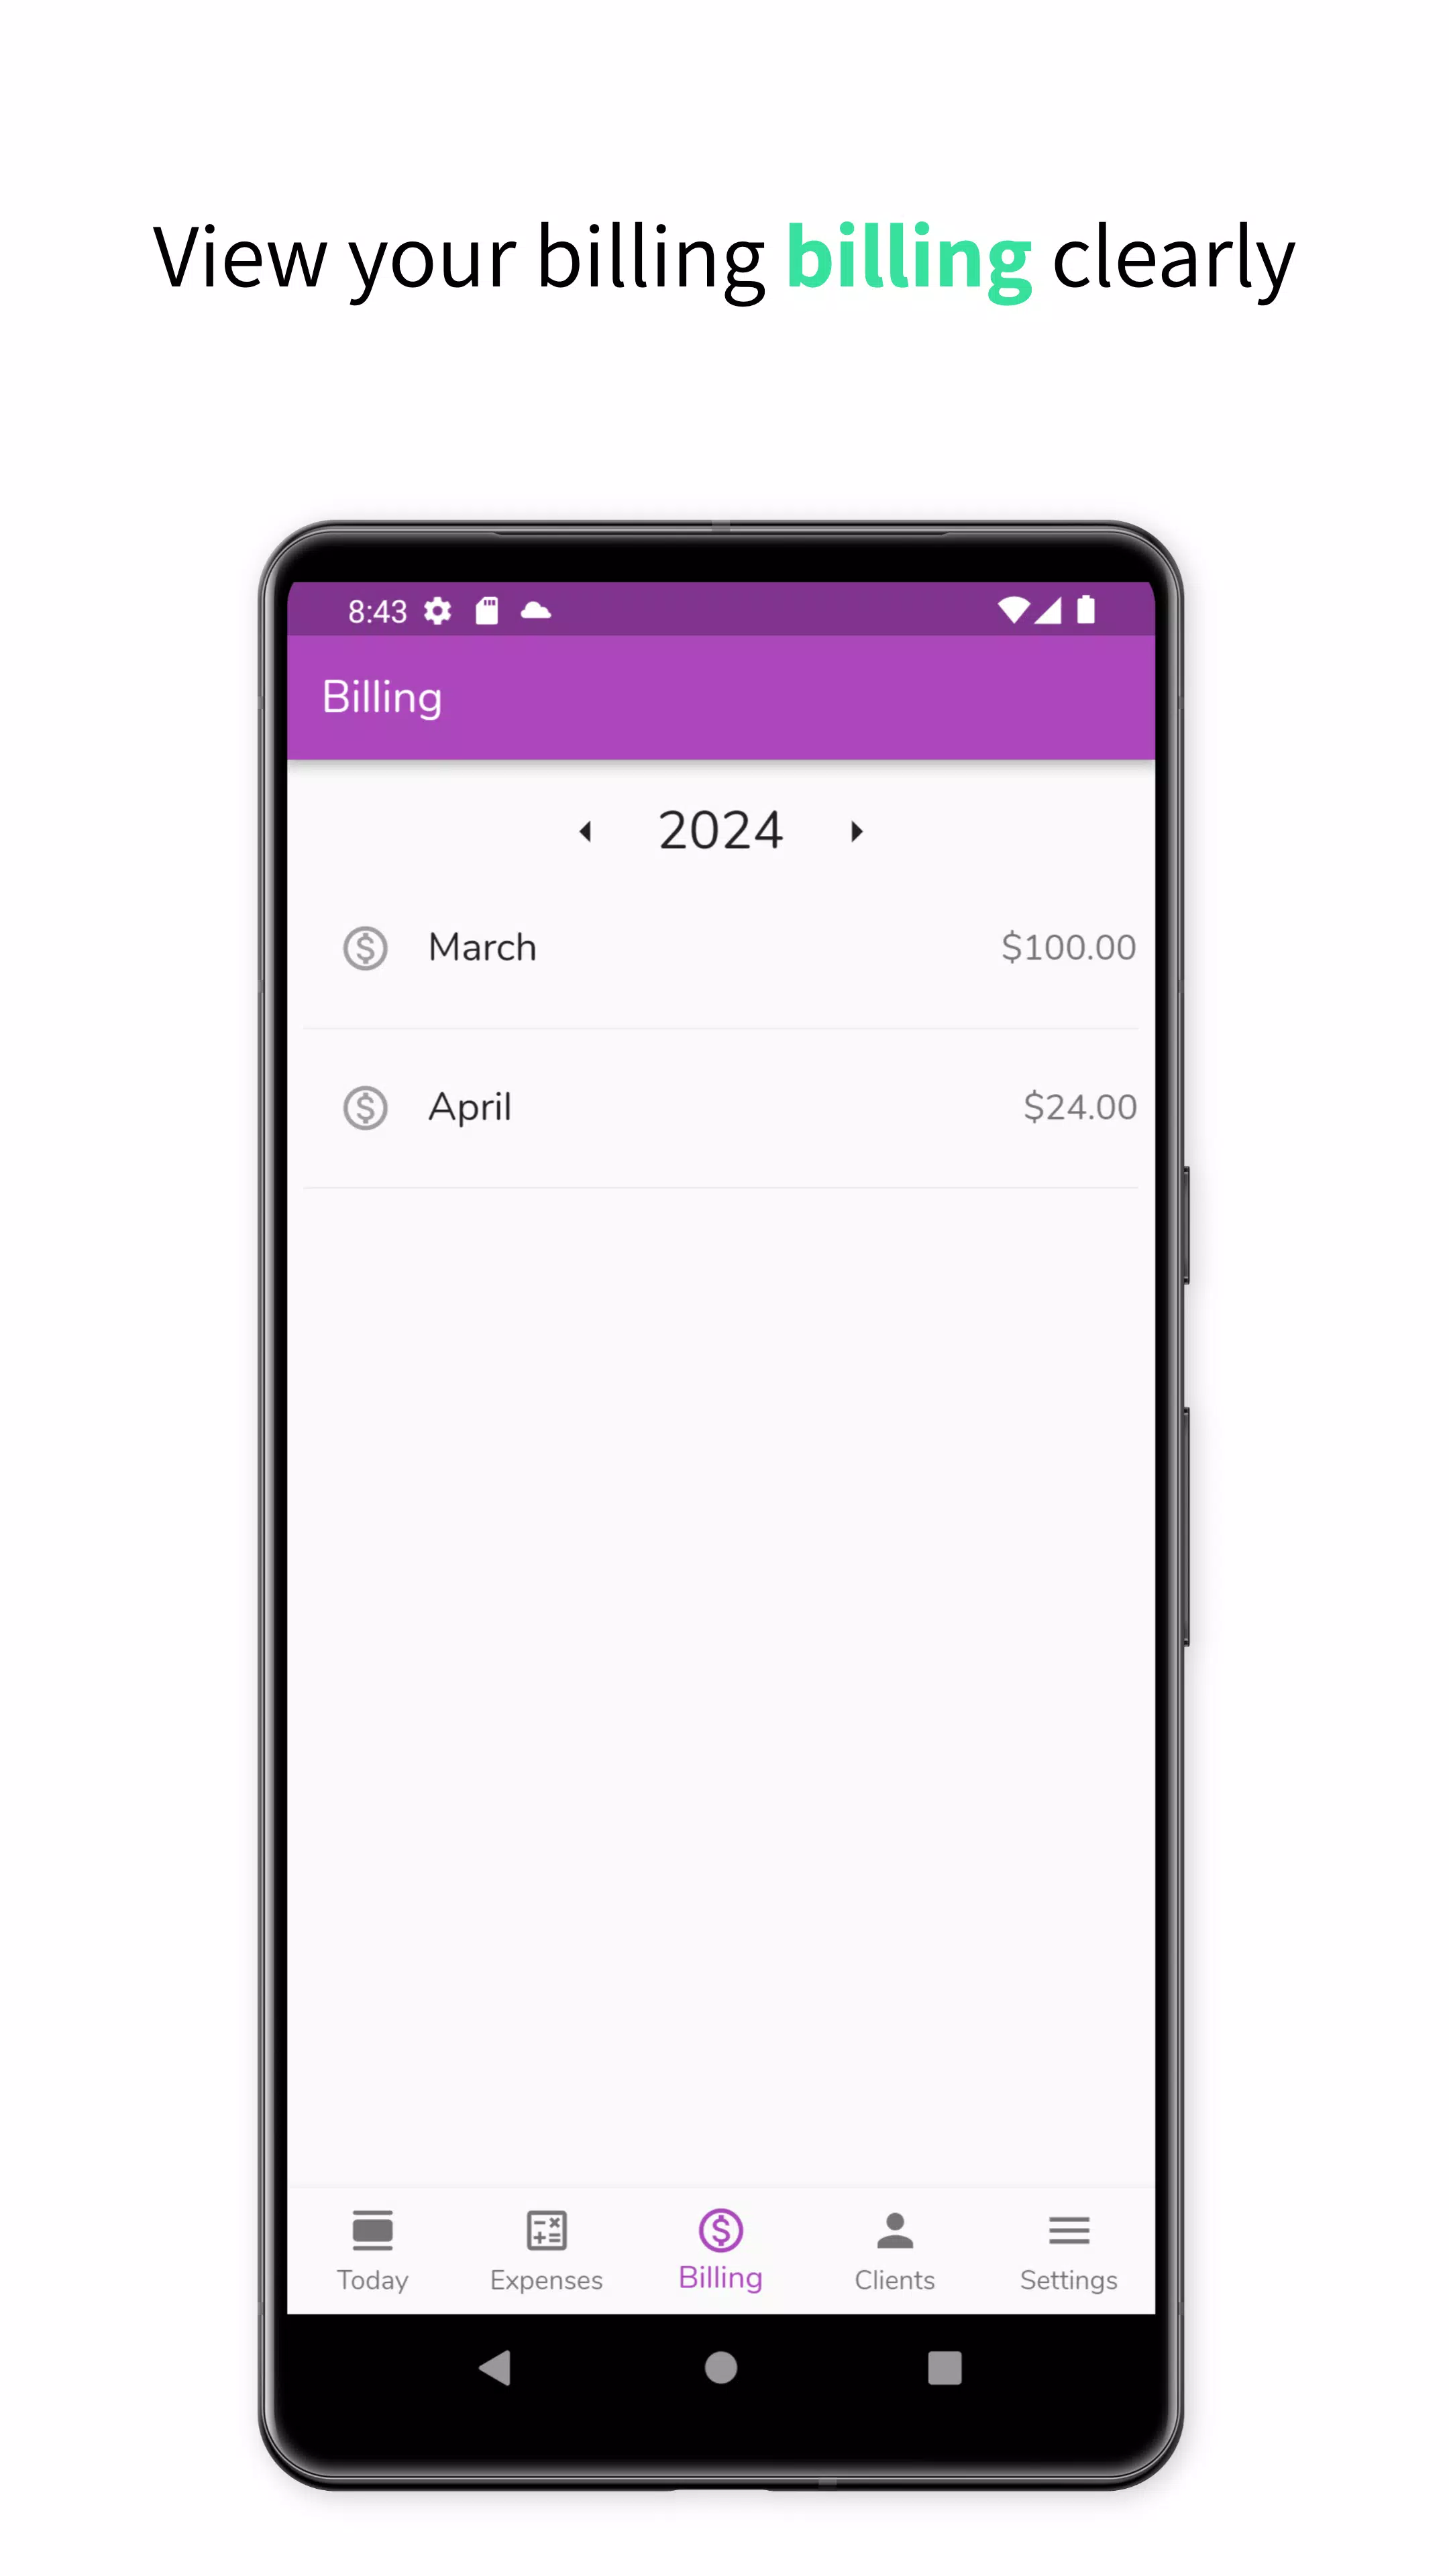This screenshot has width=1449, height=2576.
Task: Click the April billing entry
Action: pos(722,1106)
